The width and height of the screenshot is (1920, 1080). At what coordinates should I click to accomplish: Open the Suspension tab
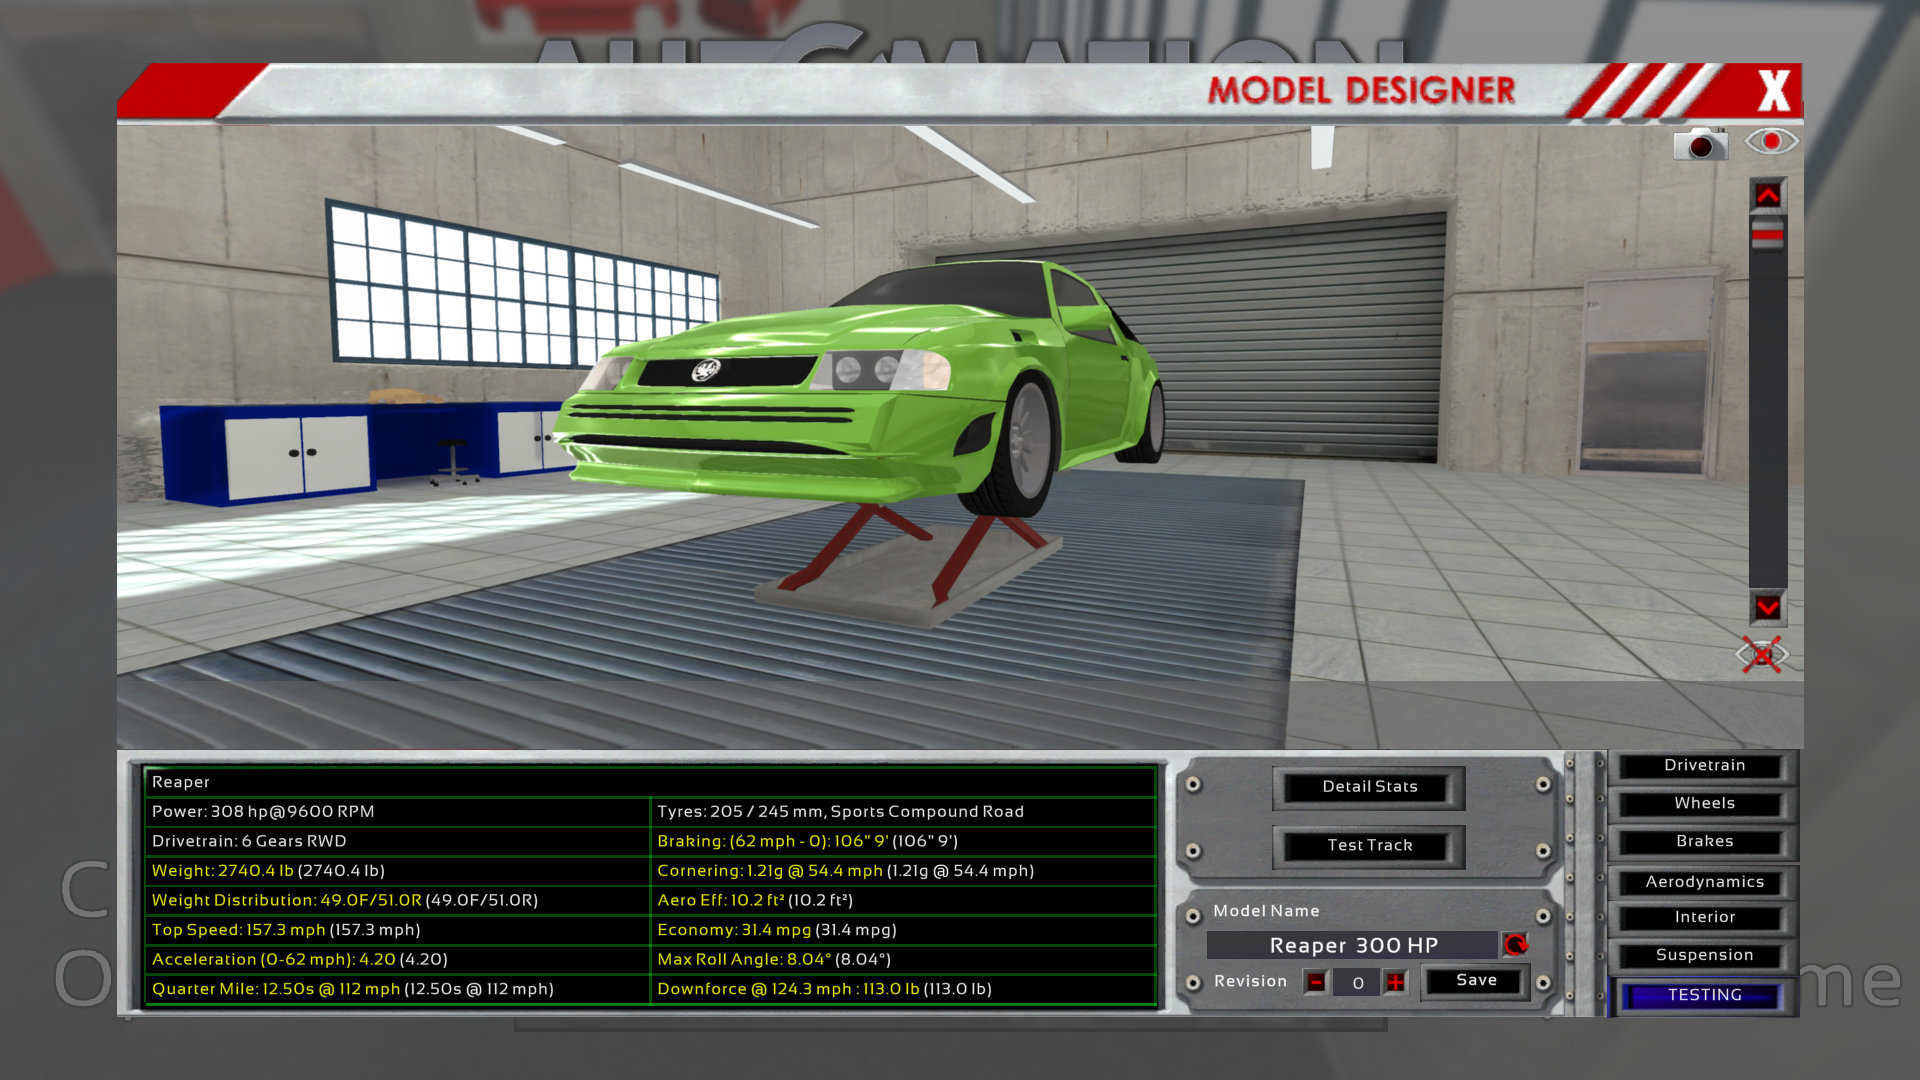point(1703,956)
